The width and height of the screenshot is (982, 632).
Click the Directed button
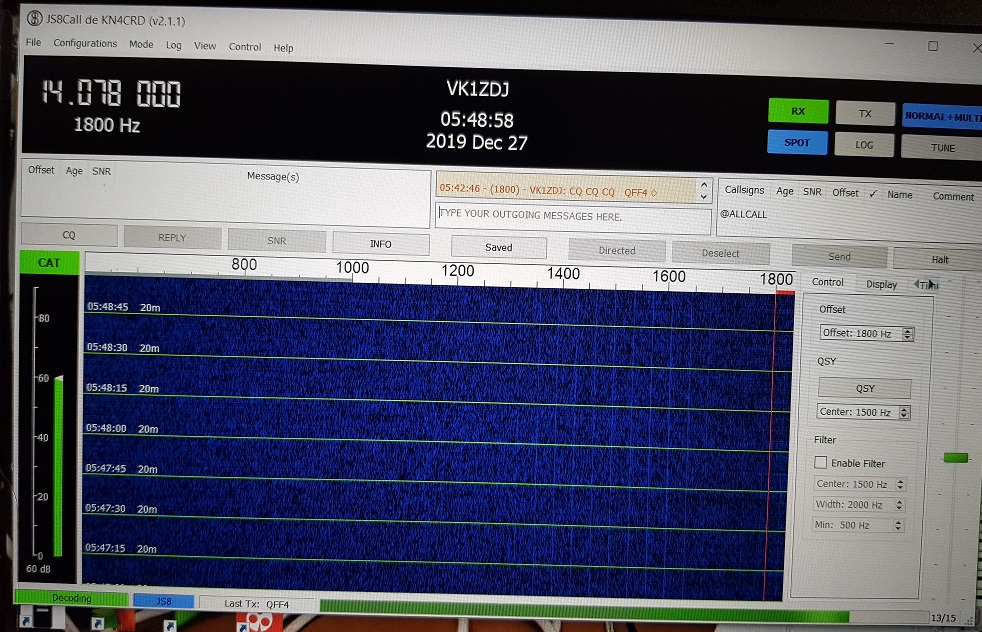(617, 251)
